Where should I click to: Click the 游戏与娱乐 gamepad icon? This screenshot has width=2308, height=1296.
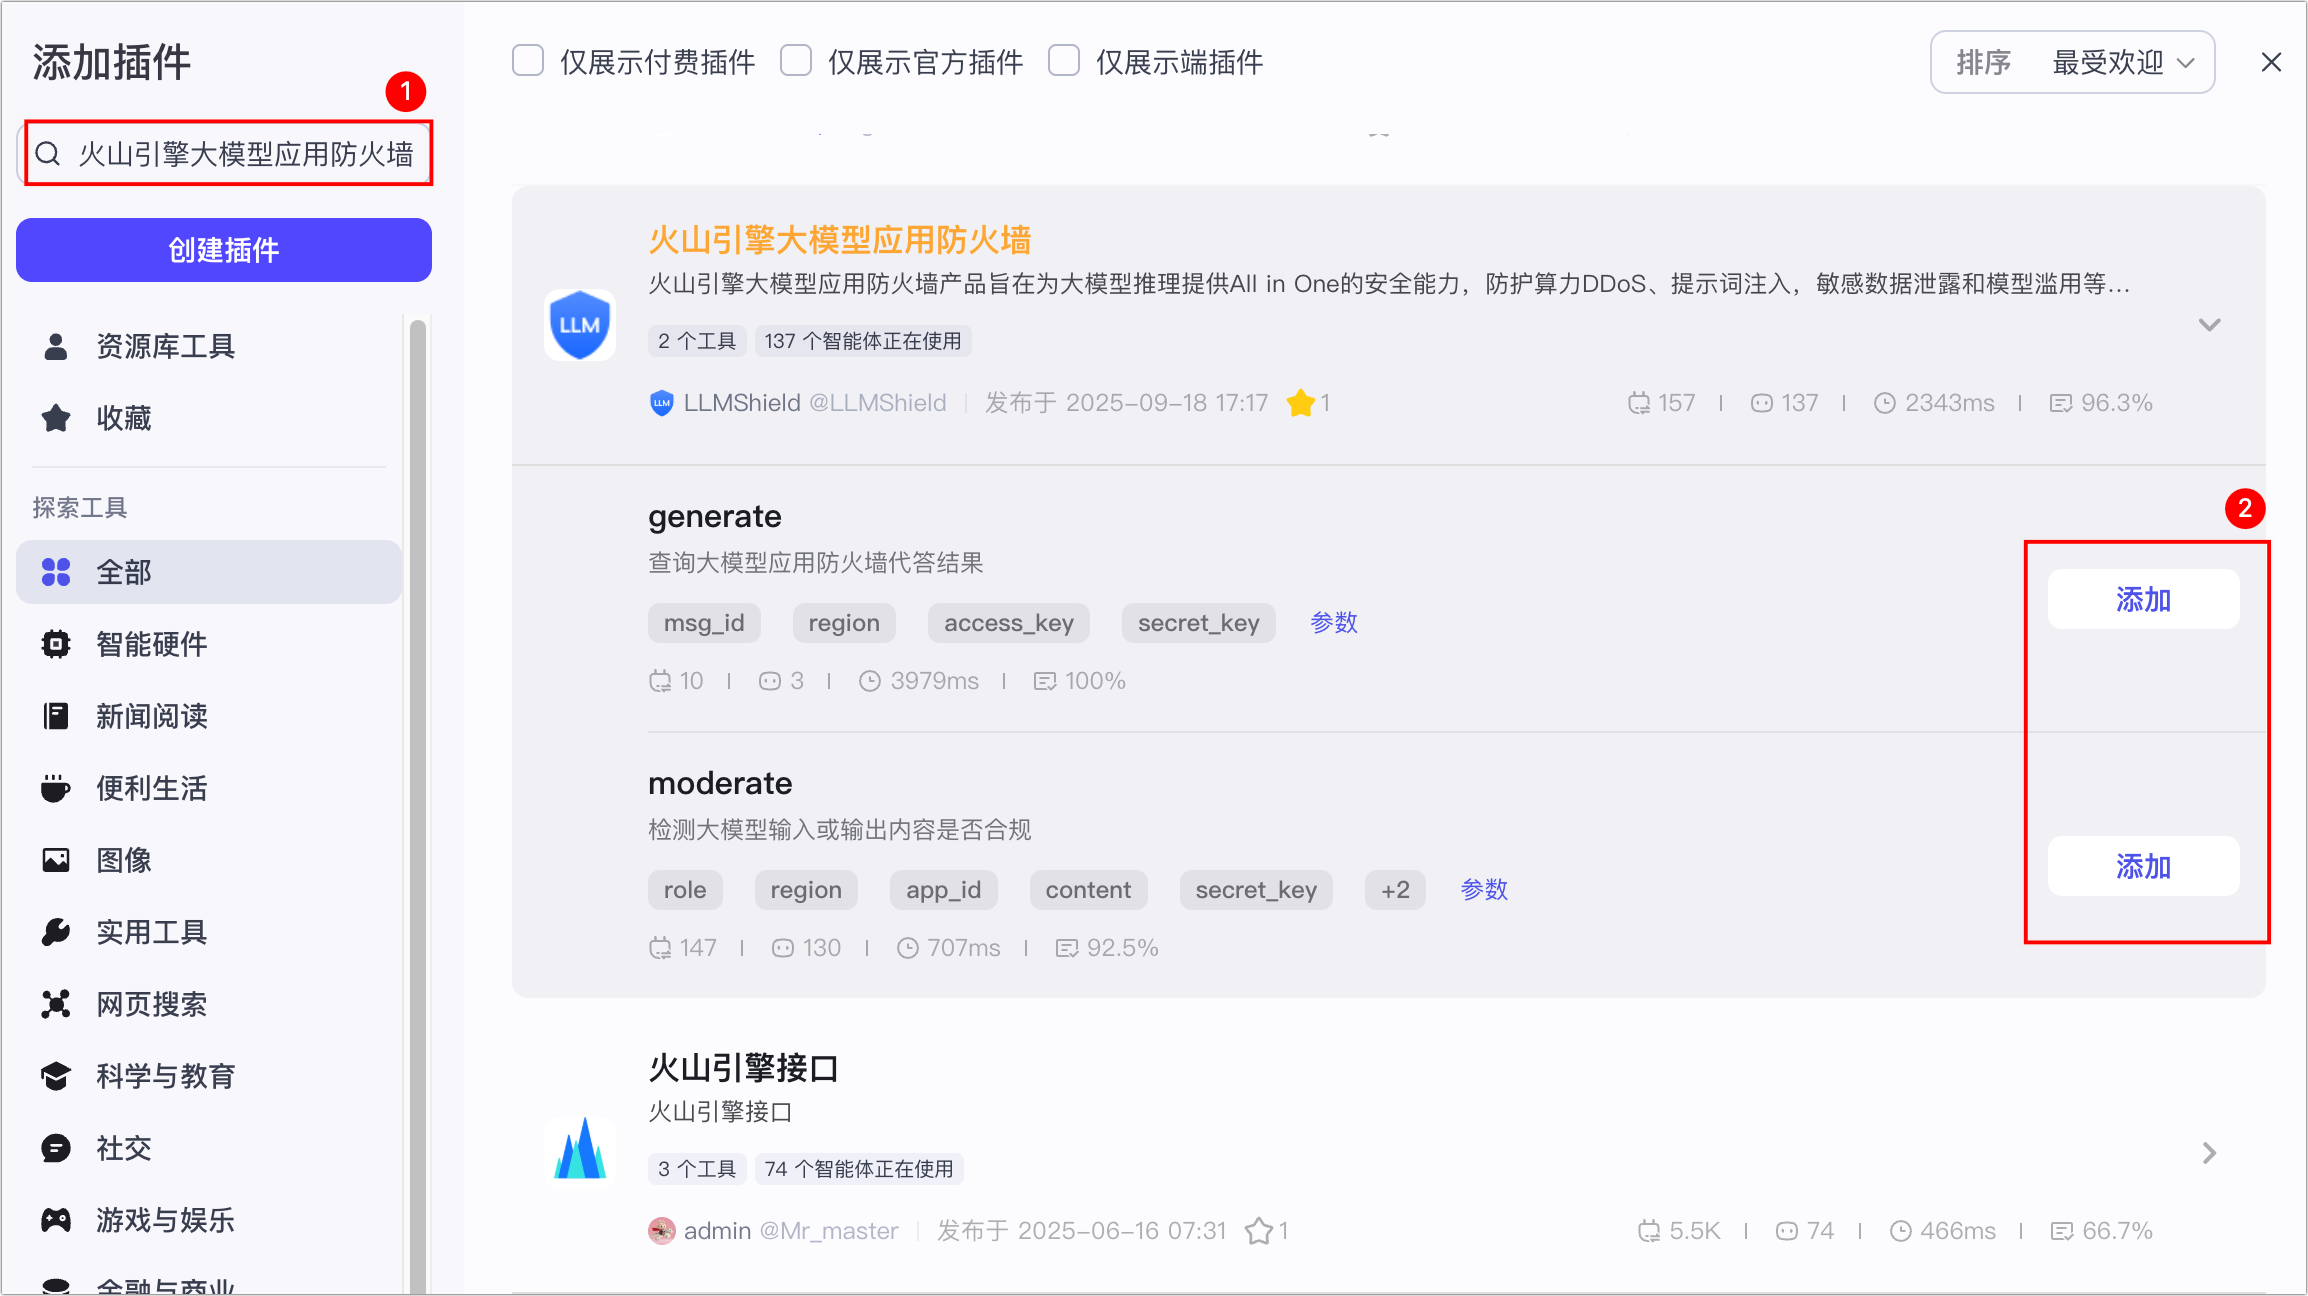pyautogui.click(x=56, y=1220)
